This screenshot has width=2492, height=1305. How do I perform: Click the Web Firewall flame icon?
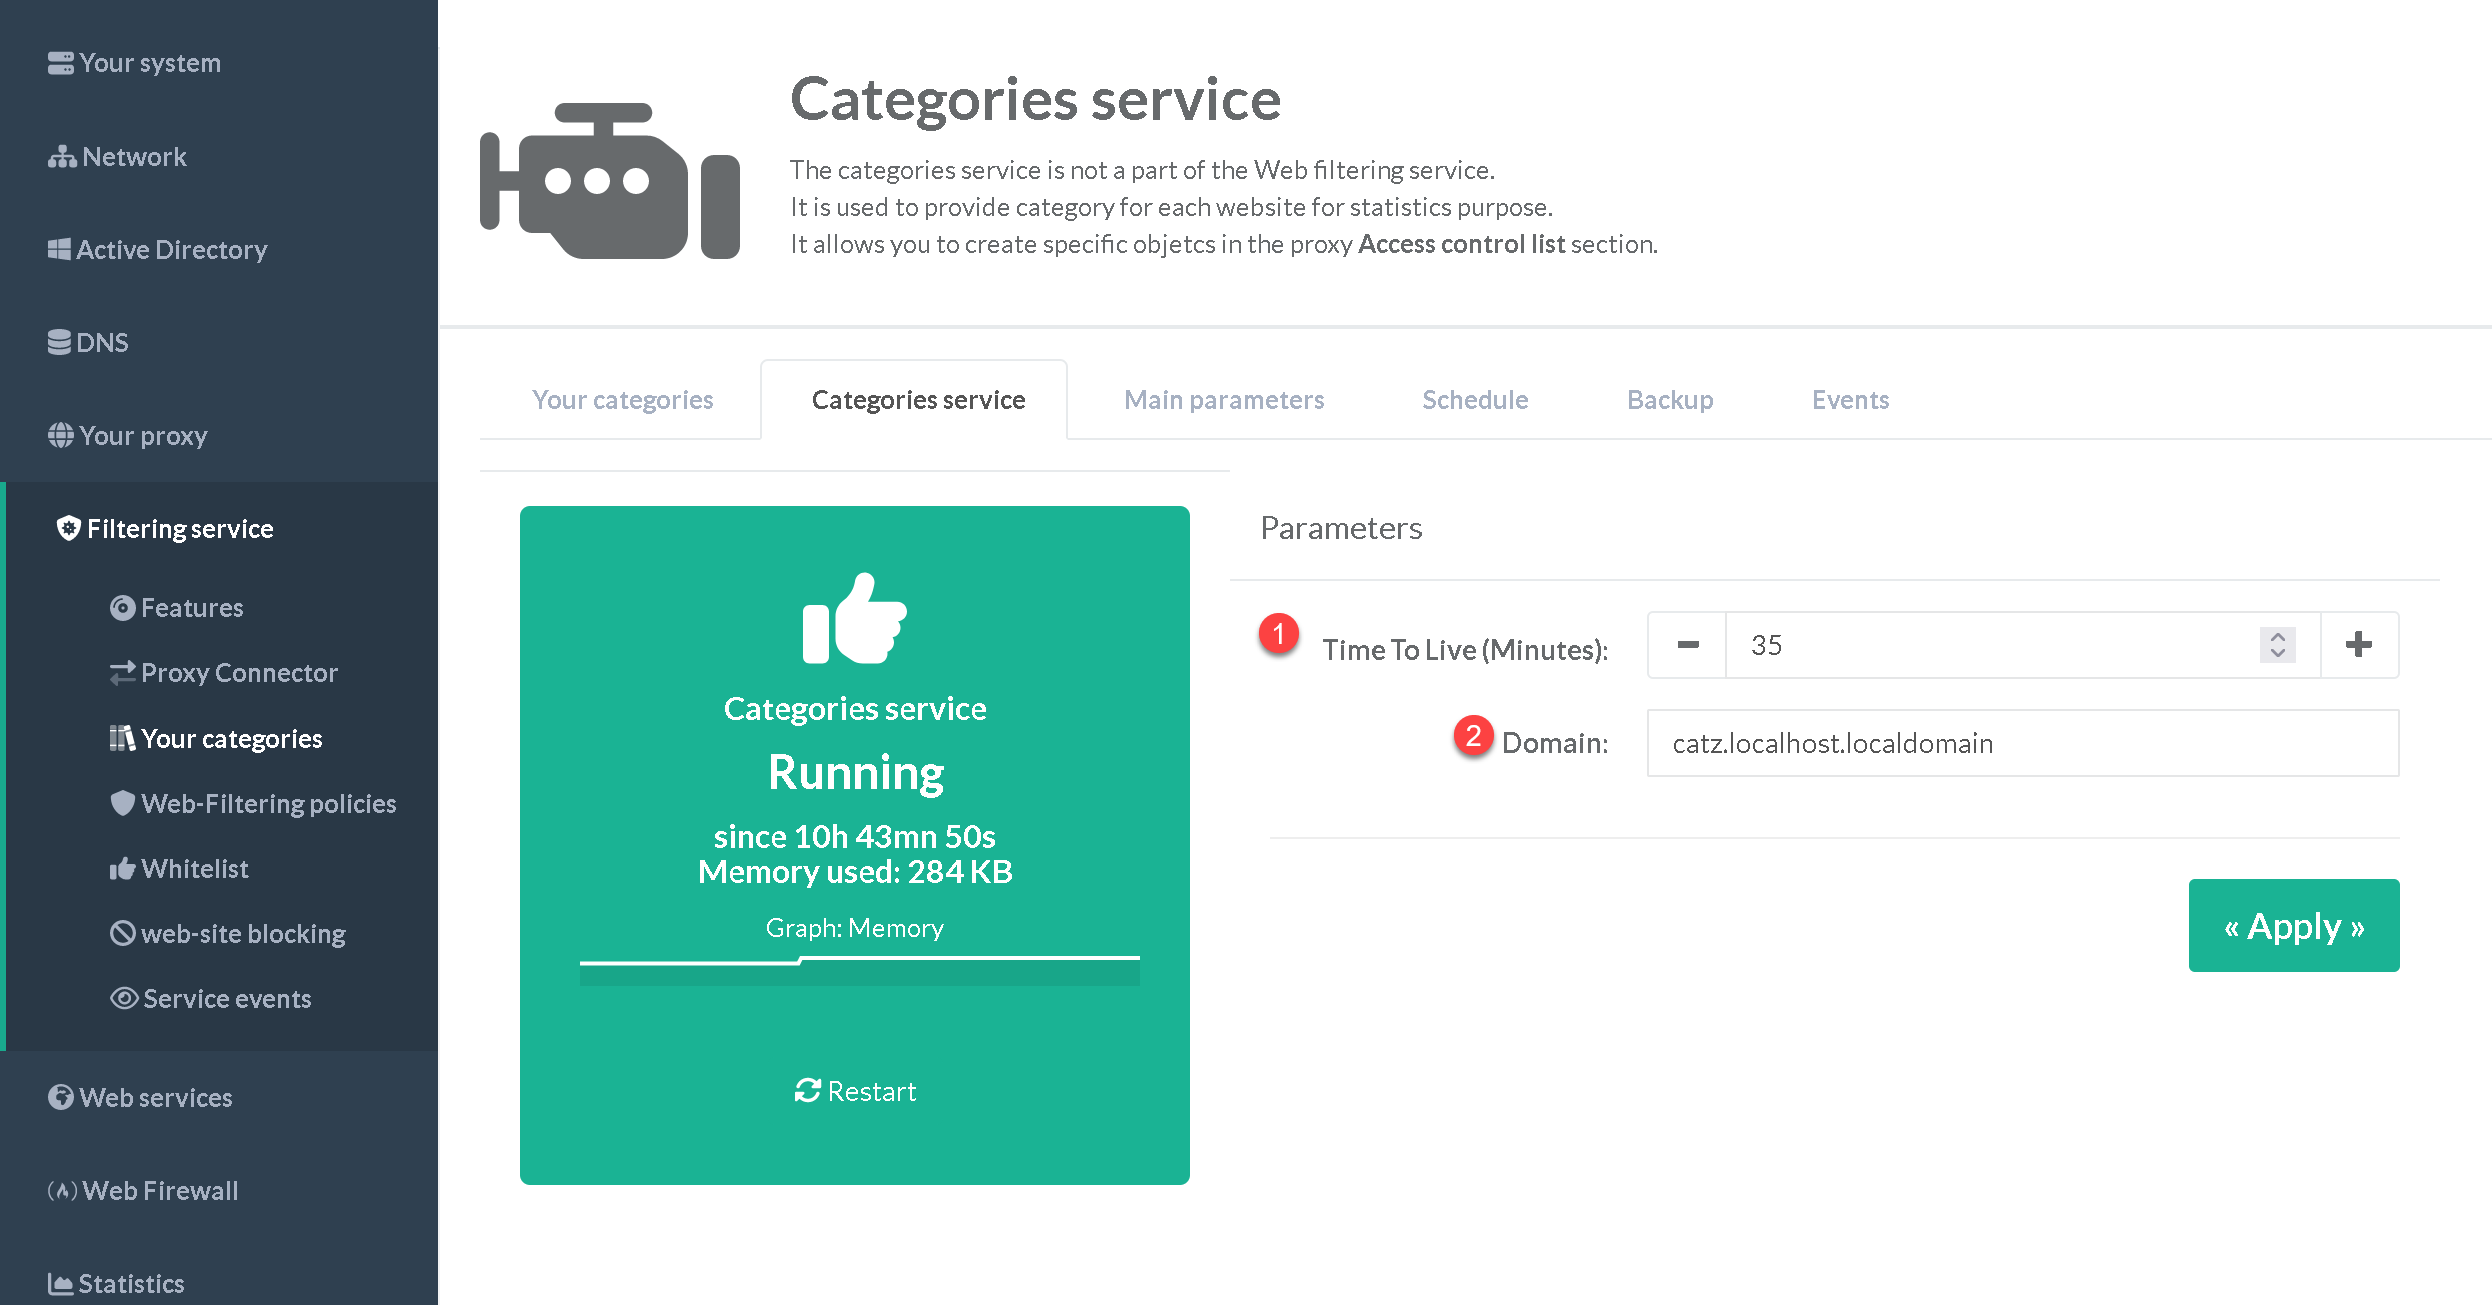pyautogui.click(x=62, y=1191)
